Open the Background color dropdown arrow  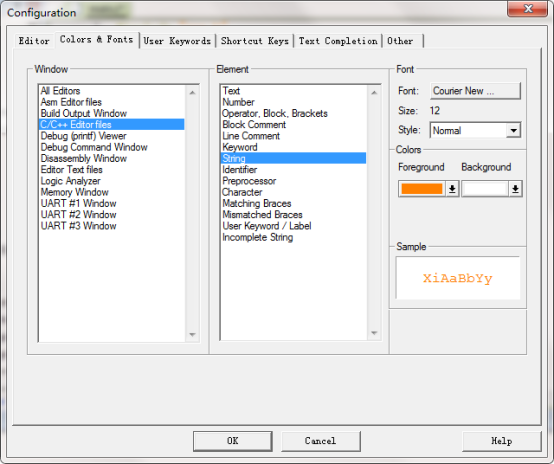pyautogui.click(x=515, y=189)
